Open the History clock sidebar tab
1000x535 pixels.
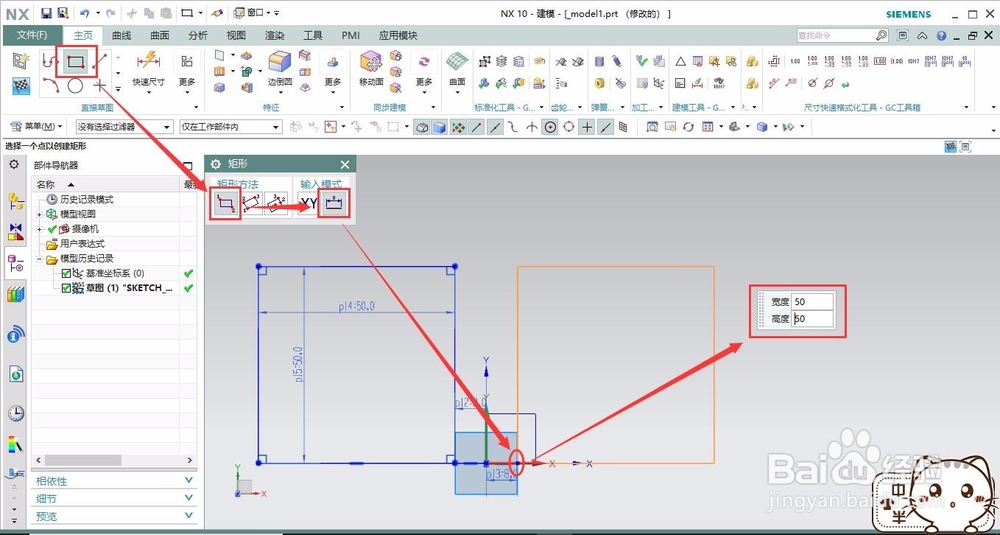click(16, 413)
